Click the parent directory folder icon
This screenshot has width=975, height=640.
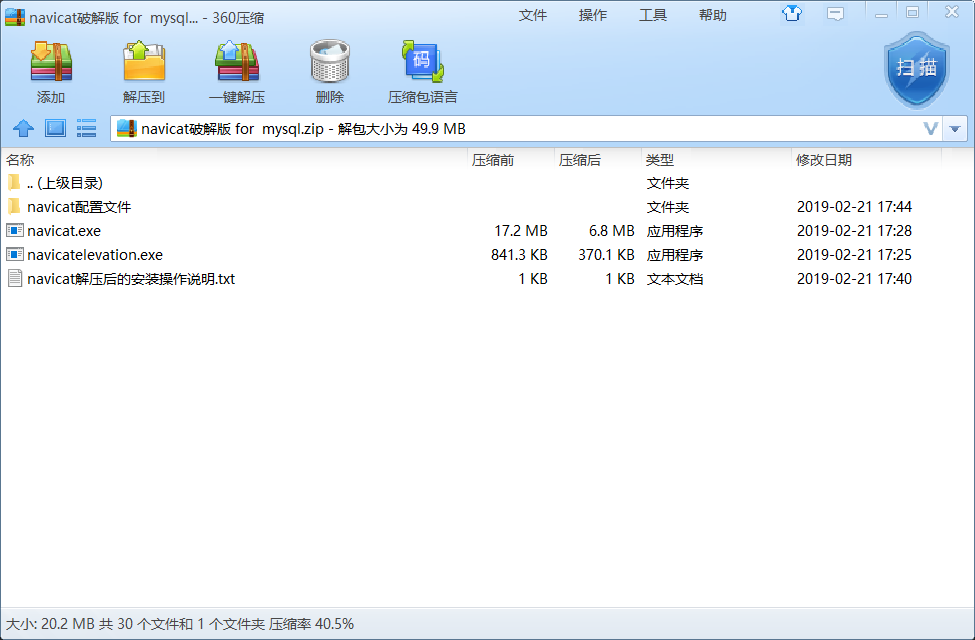pos(15,182)
